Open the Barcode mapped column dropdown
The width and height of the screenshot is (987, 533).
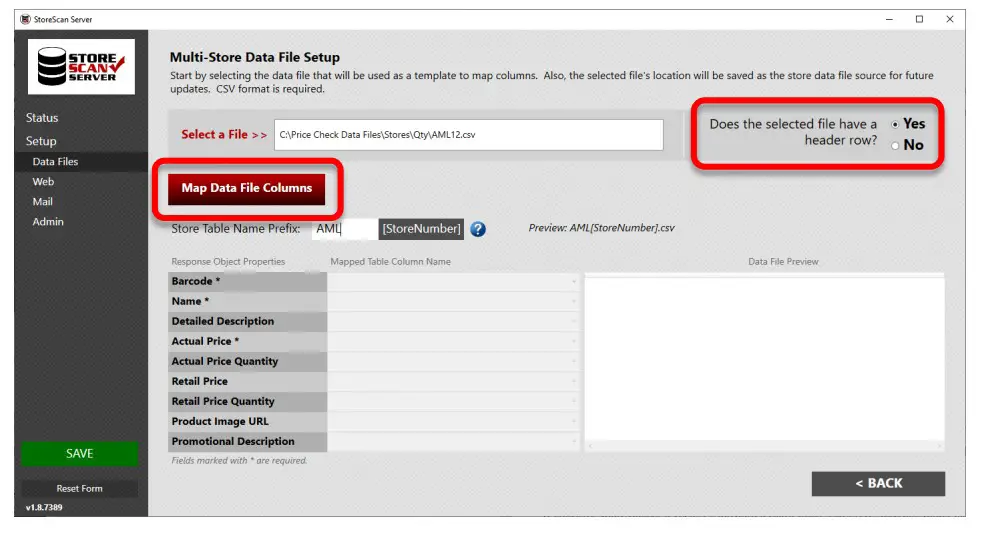click(x=453, y=281)
